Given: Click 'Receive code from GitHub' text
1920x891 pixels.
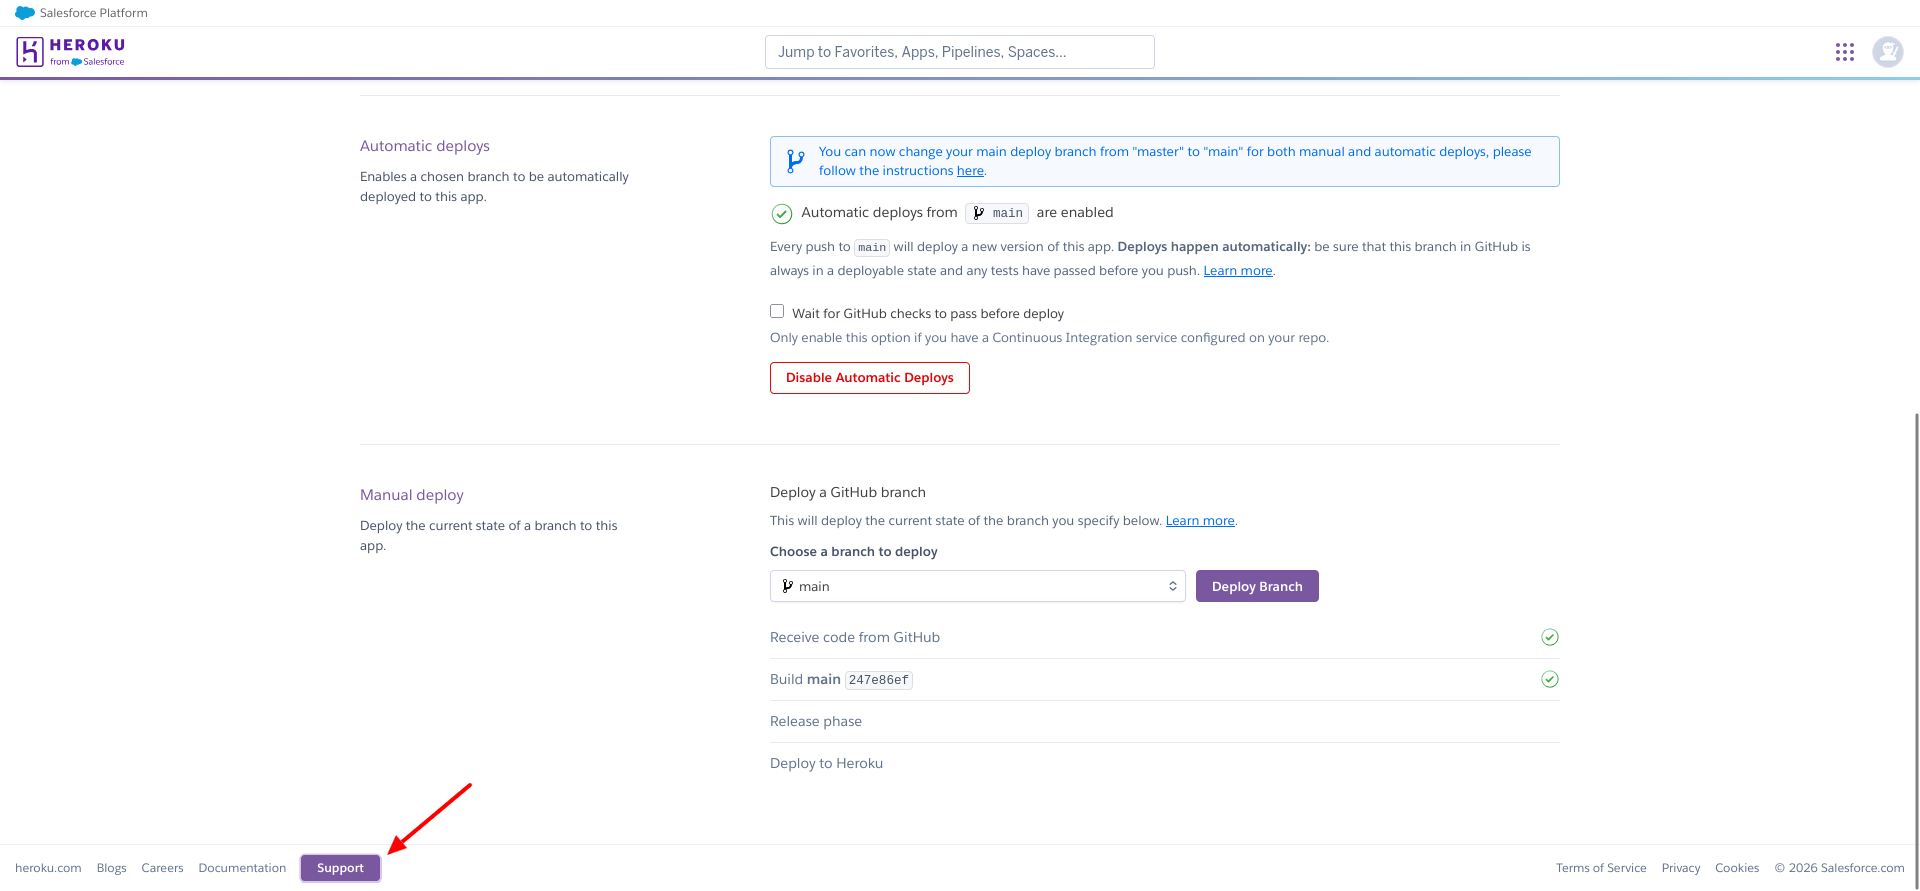Looking at the screenshot, I should [x=855, y=637].
